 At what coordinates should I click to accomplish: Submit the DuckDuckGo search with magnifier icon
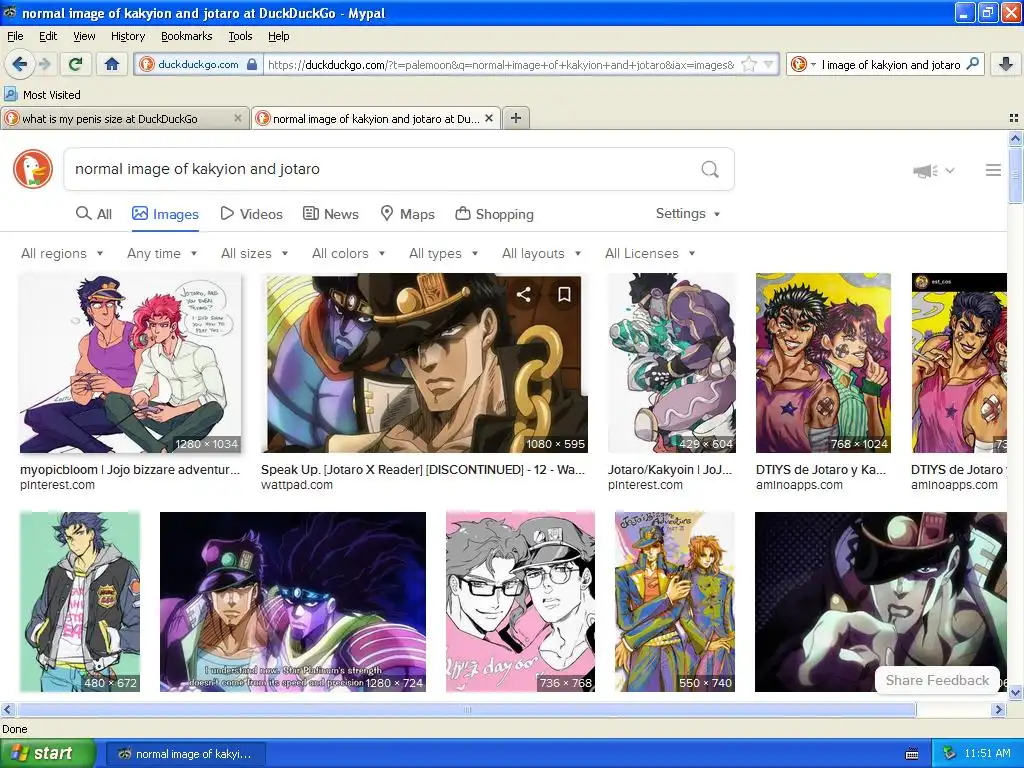[x=710, y=170]
